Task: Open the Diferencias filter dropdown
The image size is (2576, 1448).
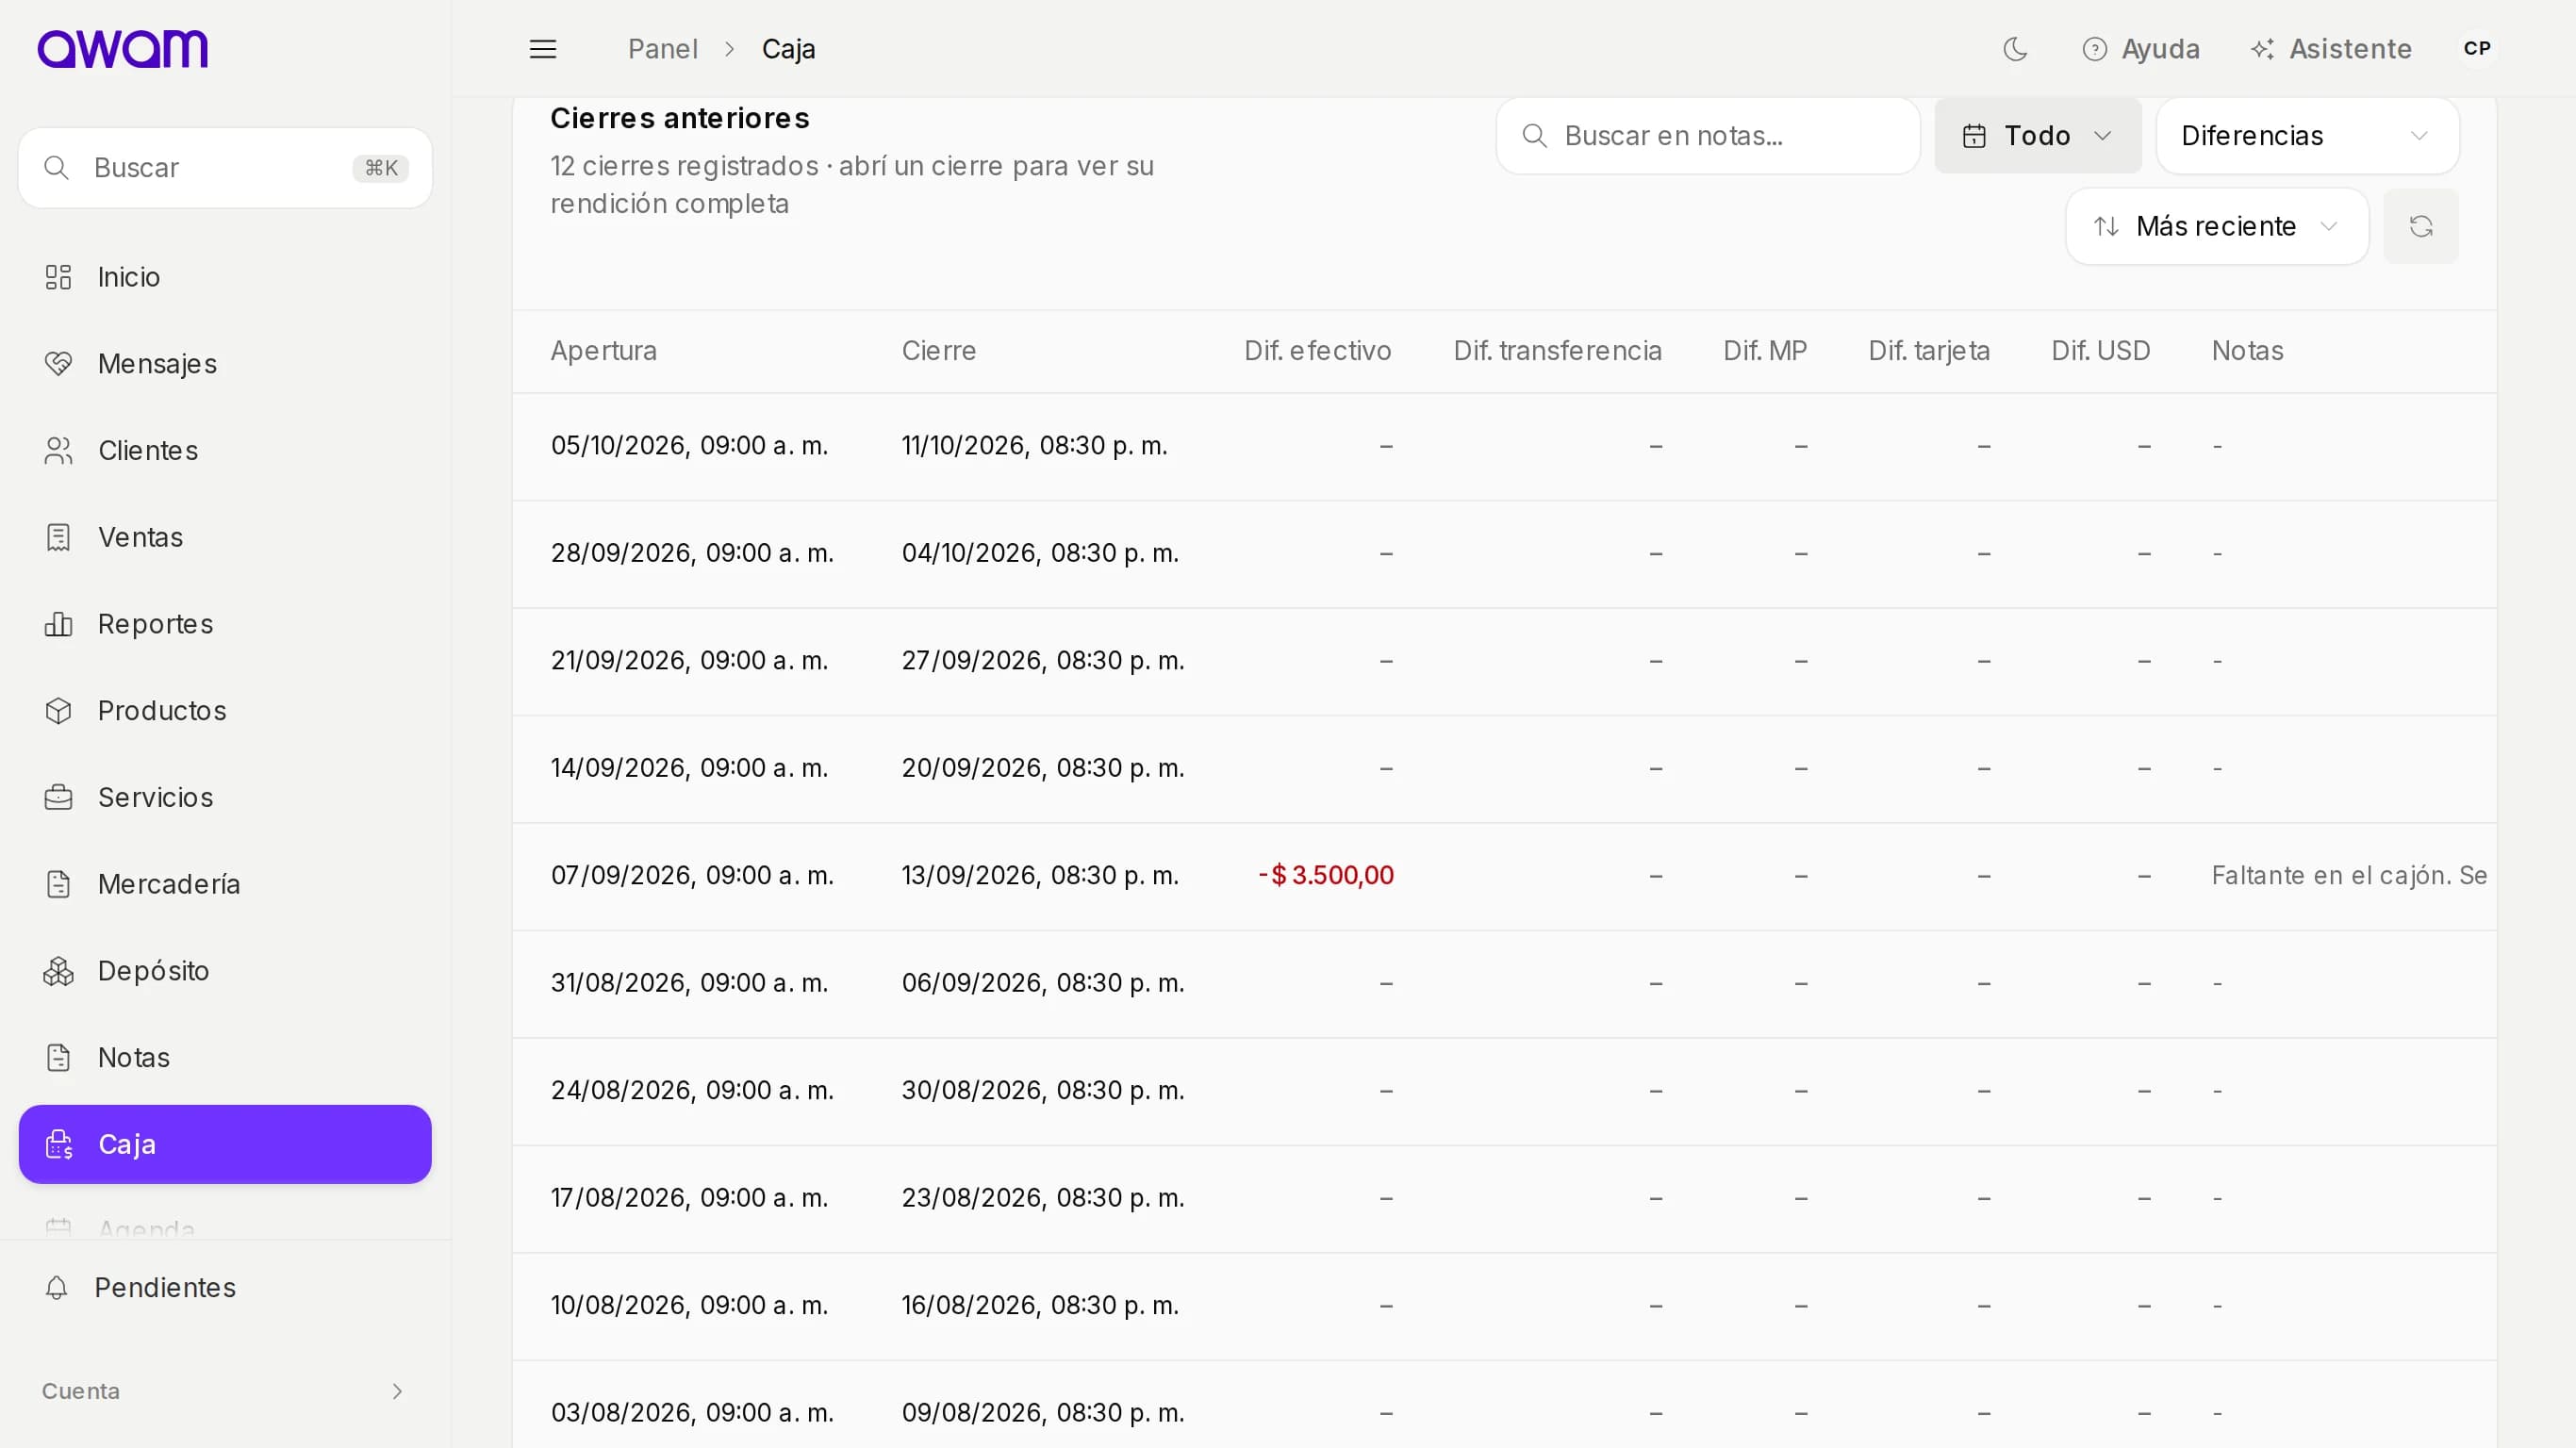Action: [x=2307, y=136]
